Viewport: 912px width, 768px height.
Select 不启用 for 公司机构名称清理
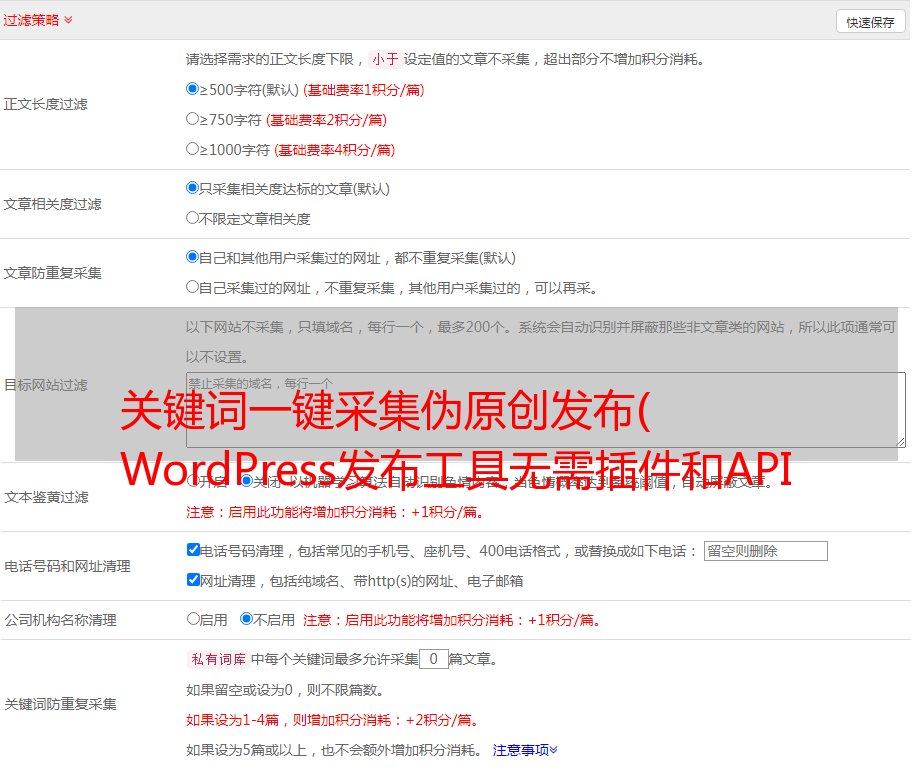click(x=246, y=619)
